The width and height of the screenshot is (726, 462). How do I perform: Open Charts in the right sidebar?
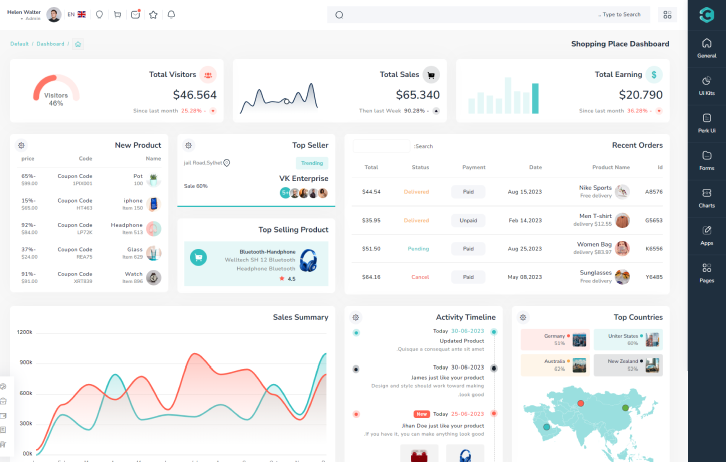point(706,197)
